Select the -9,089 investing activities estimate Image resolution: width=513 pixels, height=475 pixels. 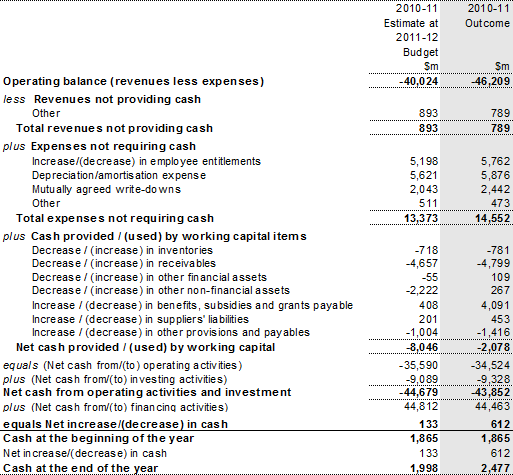click(x=422, y=379)
